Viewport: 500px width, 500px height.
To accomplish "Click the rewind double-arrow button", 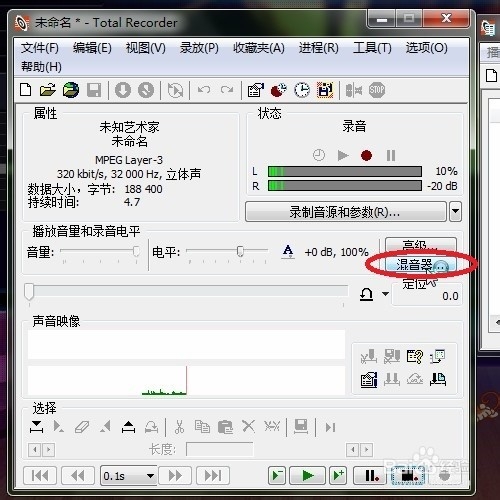I will tap(78, 475).
